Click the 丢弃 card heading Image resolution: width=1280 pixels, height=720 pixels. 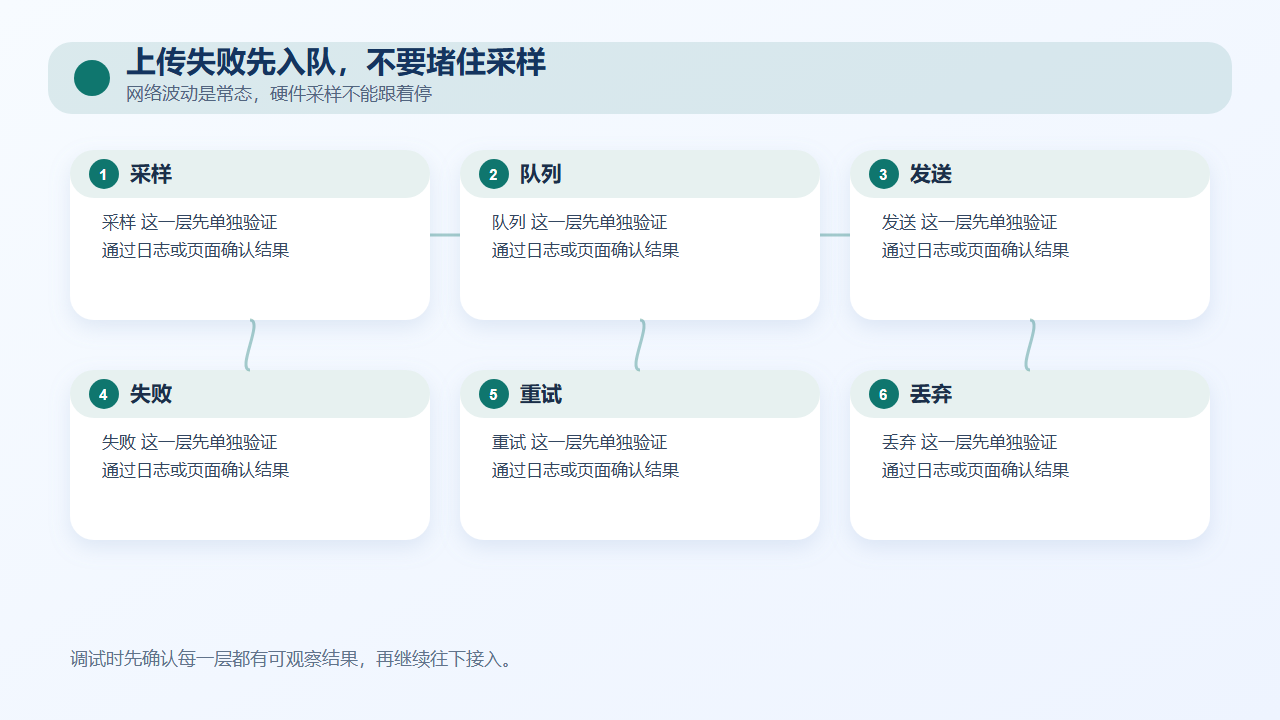pyautogui.click(x=931, y=395)
